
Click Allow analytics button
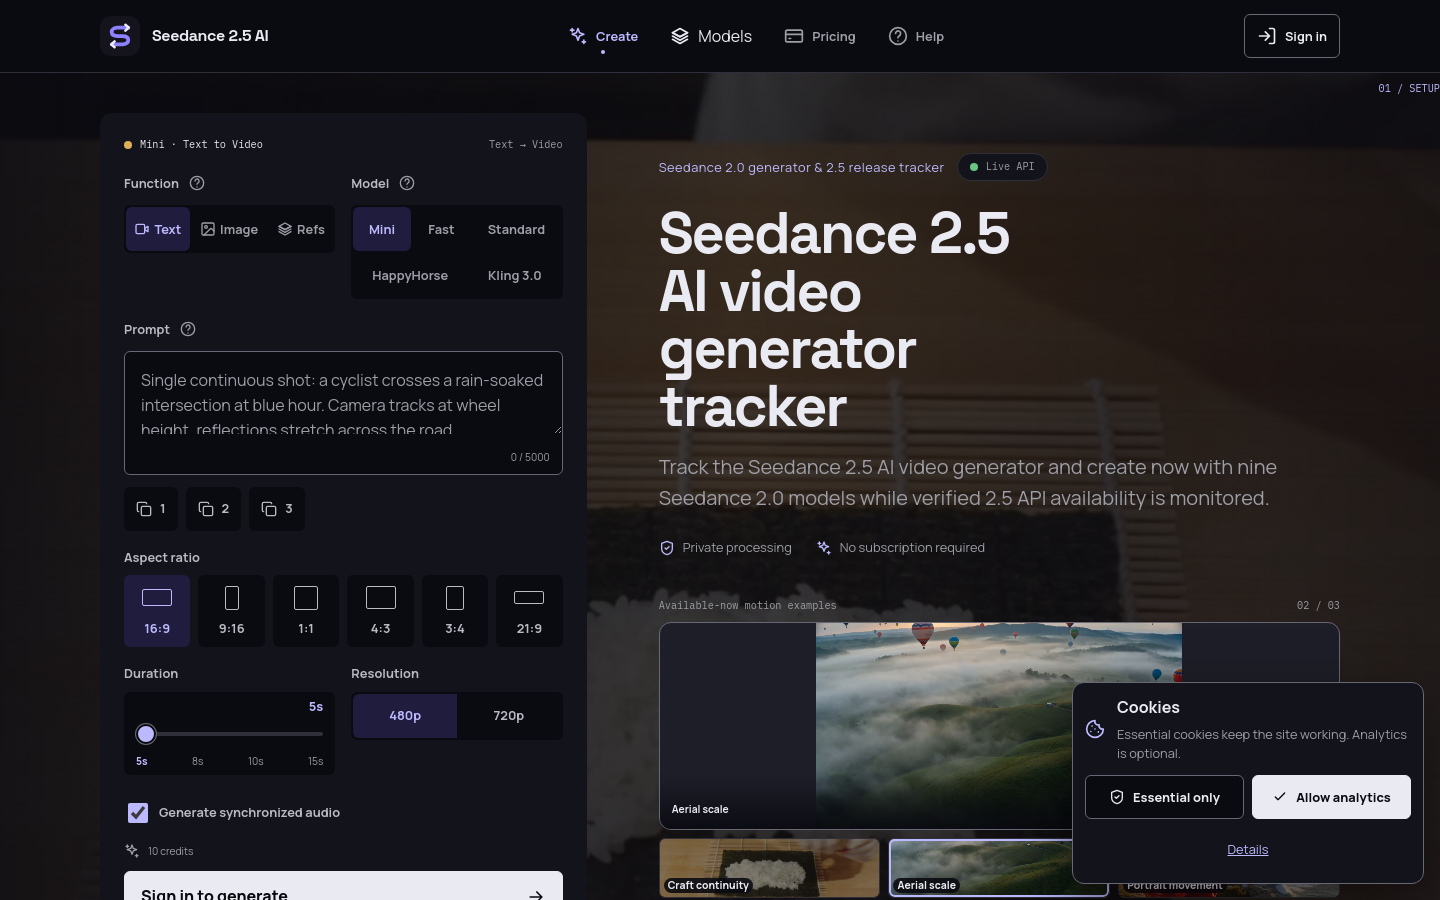[x=1331, y=797]
